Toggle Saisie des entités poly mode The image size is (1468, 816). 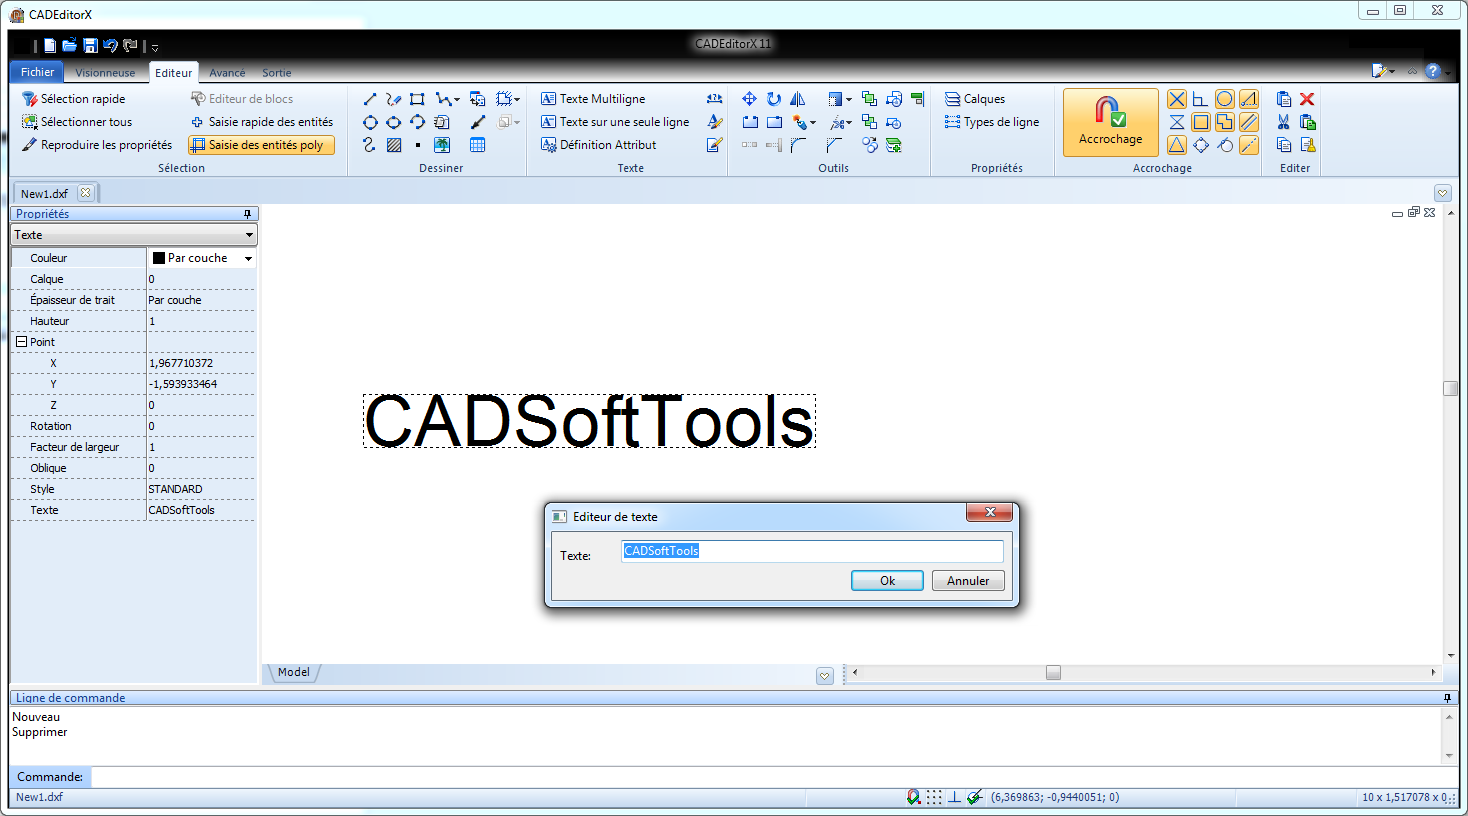pyautogui.click(x=262, y=145)
